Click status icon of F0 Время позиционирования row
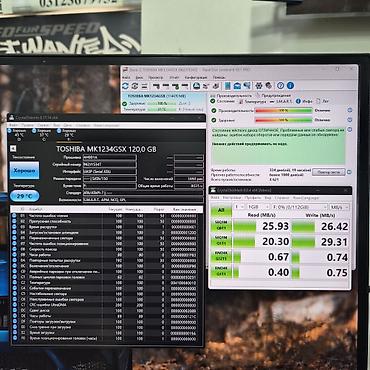The width and height of the screenshot is (370, 370). [x=14, y=338]
